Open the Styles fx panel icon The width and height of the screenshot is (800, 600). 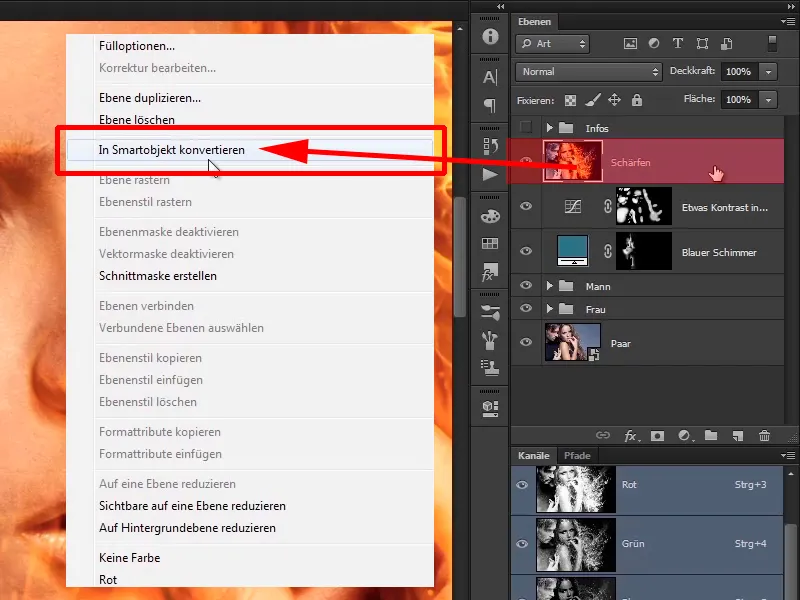pos(490,272)
